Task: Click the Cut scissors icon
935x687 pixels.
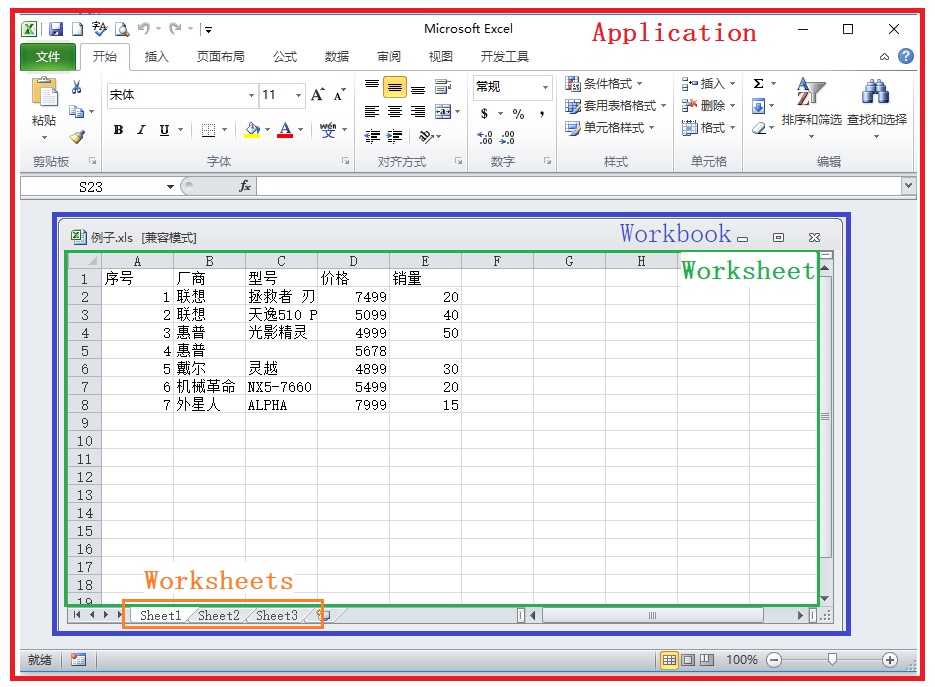Action: [x=76, y=88]
